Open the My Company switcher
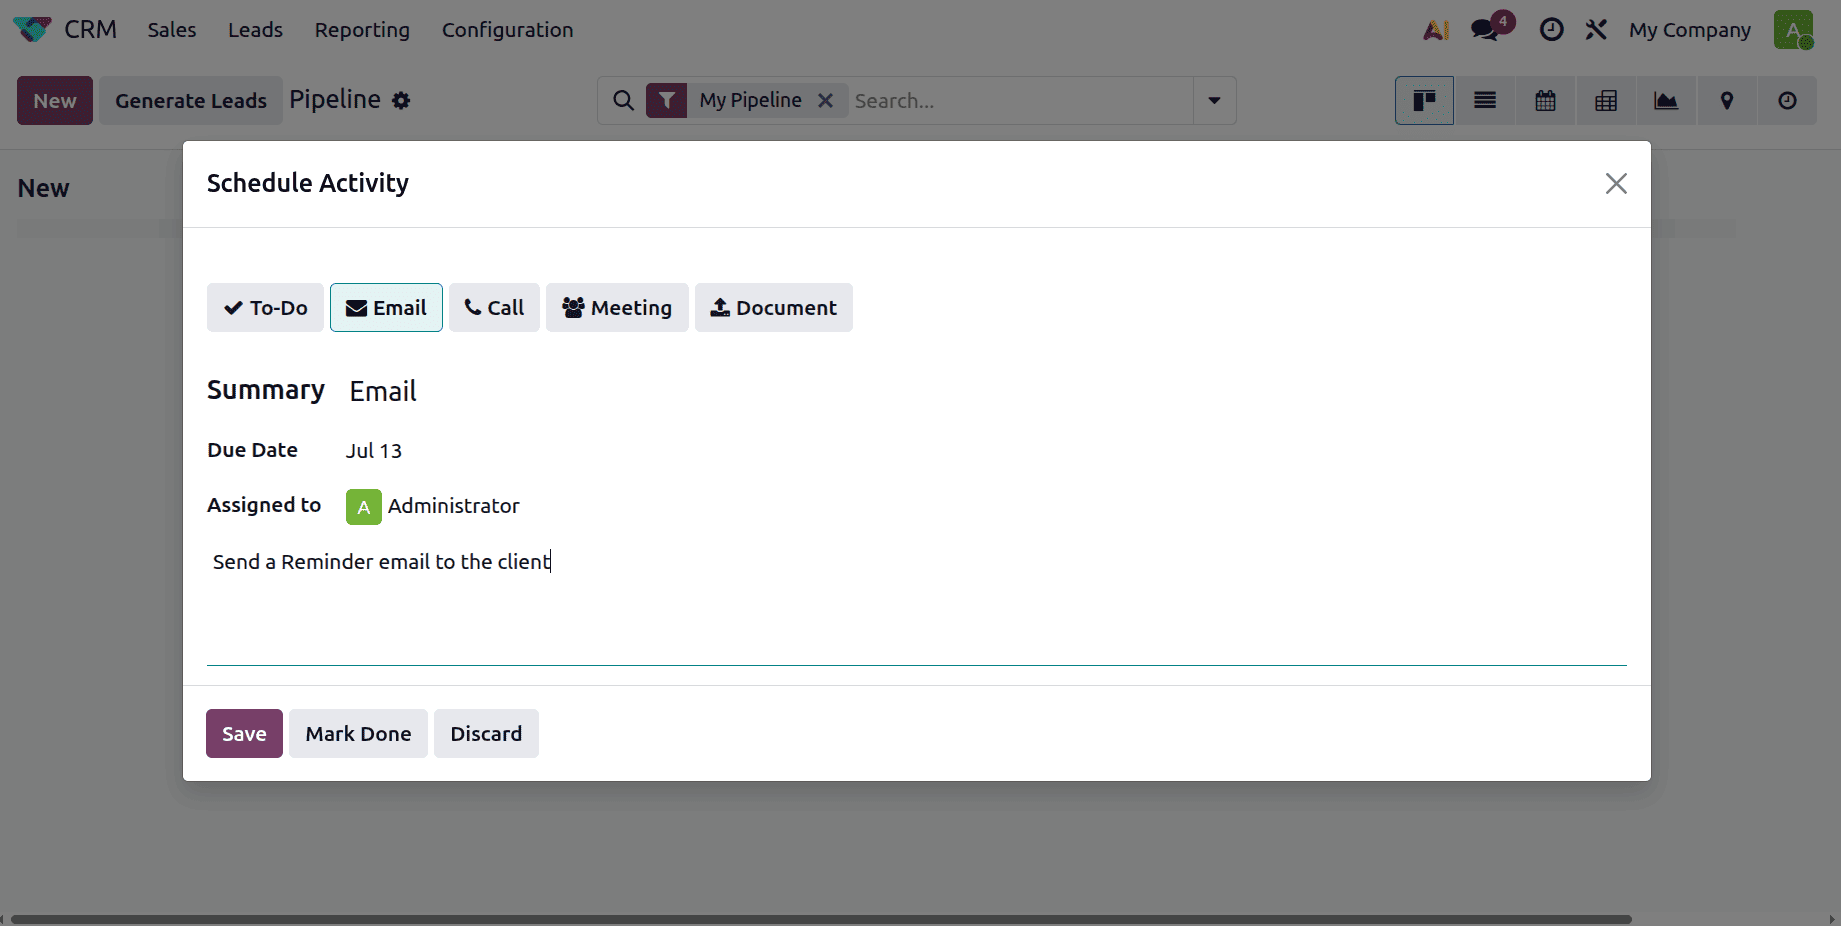 click(1690, 30)
